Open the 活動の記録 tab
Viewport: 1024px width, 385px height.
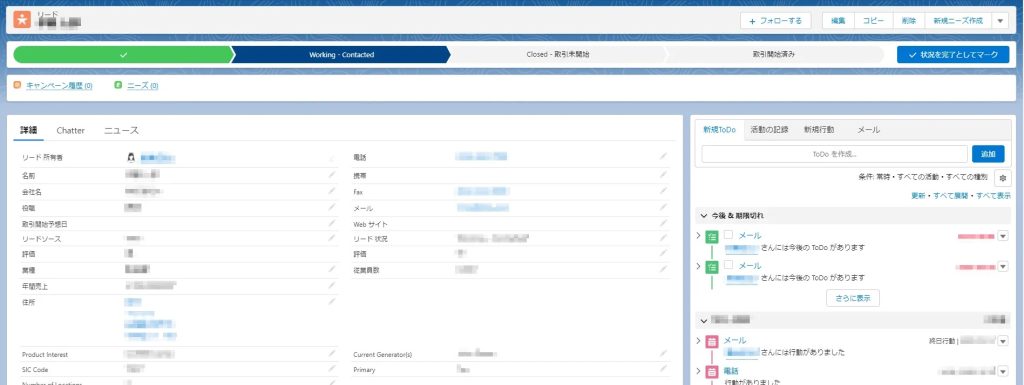coord(769,130)
